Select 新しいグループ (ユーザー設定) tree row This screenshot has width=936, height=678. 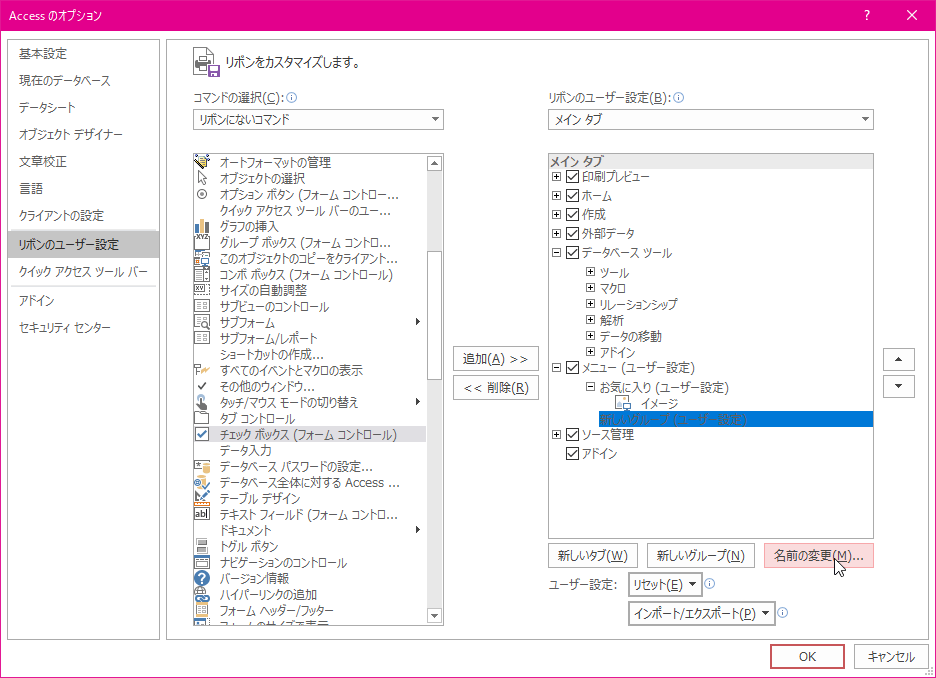point(735,419)
